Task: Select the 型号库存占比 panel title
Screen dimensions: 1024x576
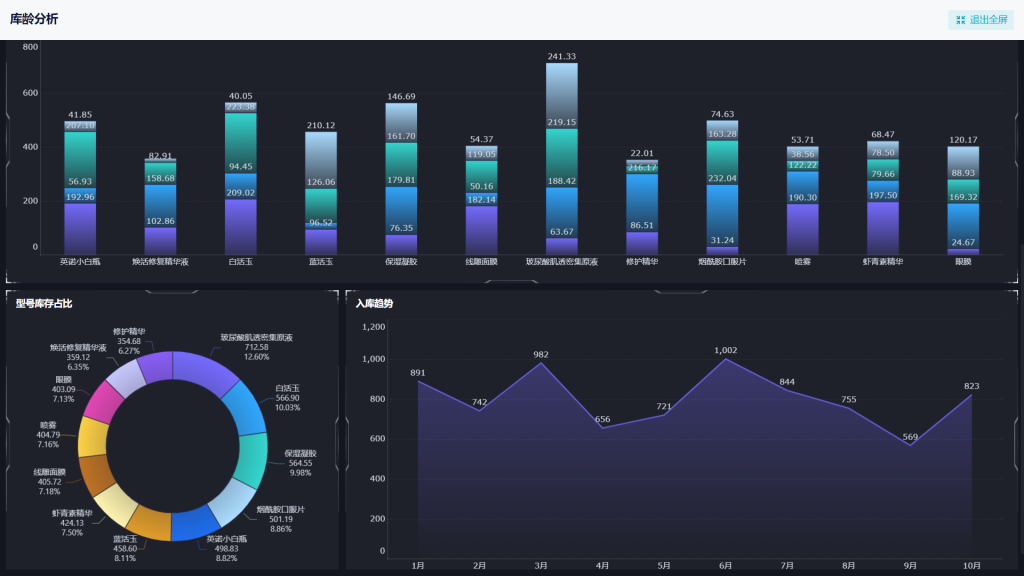Action: [44, 303]
